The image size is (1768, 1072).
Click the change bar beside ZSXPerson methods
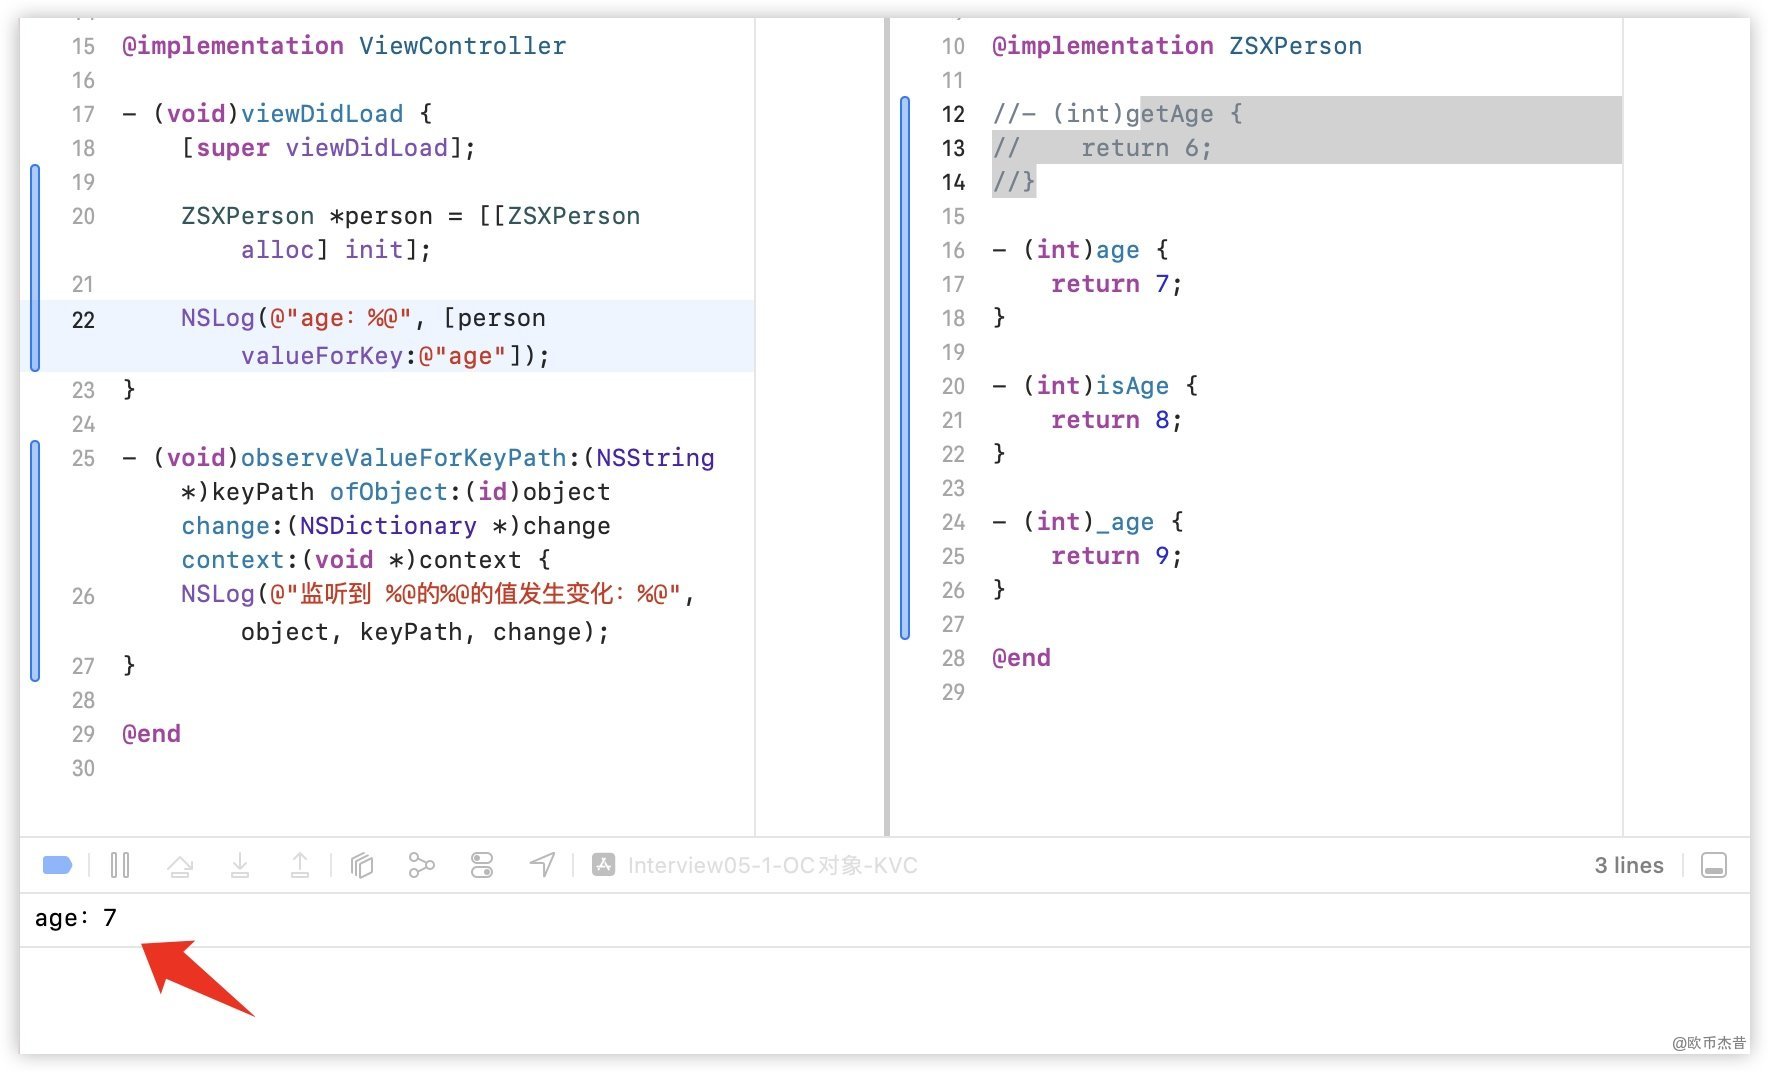point(905,367)
